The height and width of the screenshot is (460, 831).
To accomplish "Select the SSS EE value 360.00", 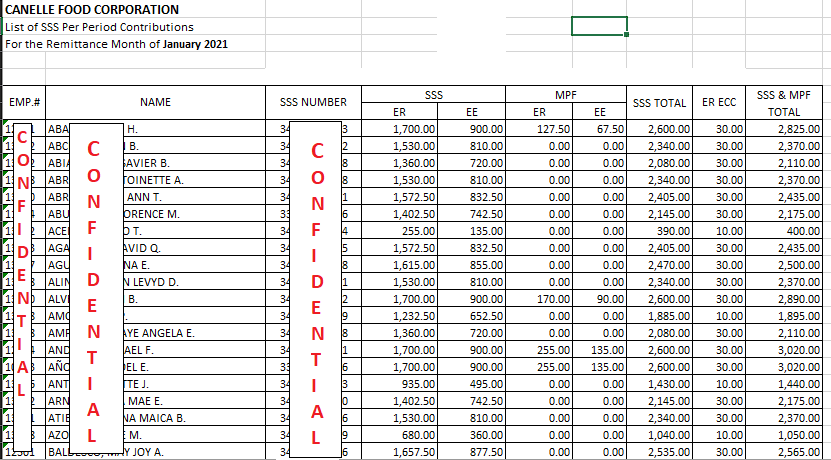I will click(471, 435).
